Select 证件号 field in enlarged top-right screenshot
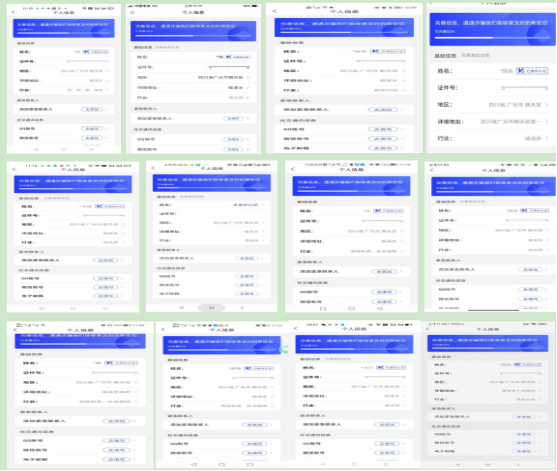The height and width of the screenshot is (471, 557). tap(493, 88)
